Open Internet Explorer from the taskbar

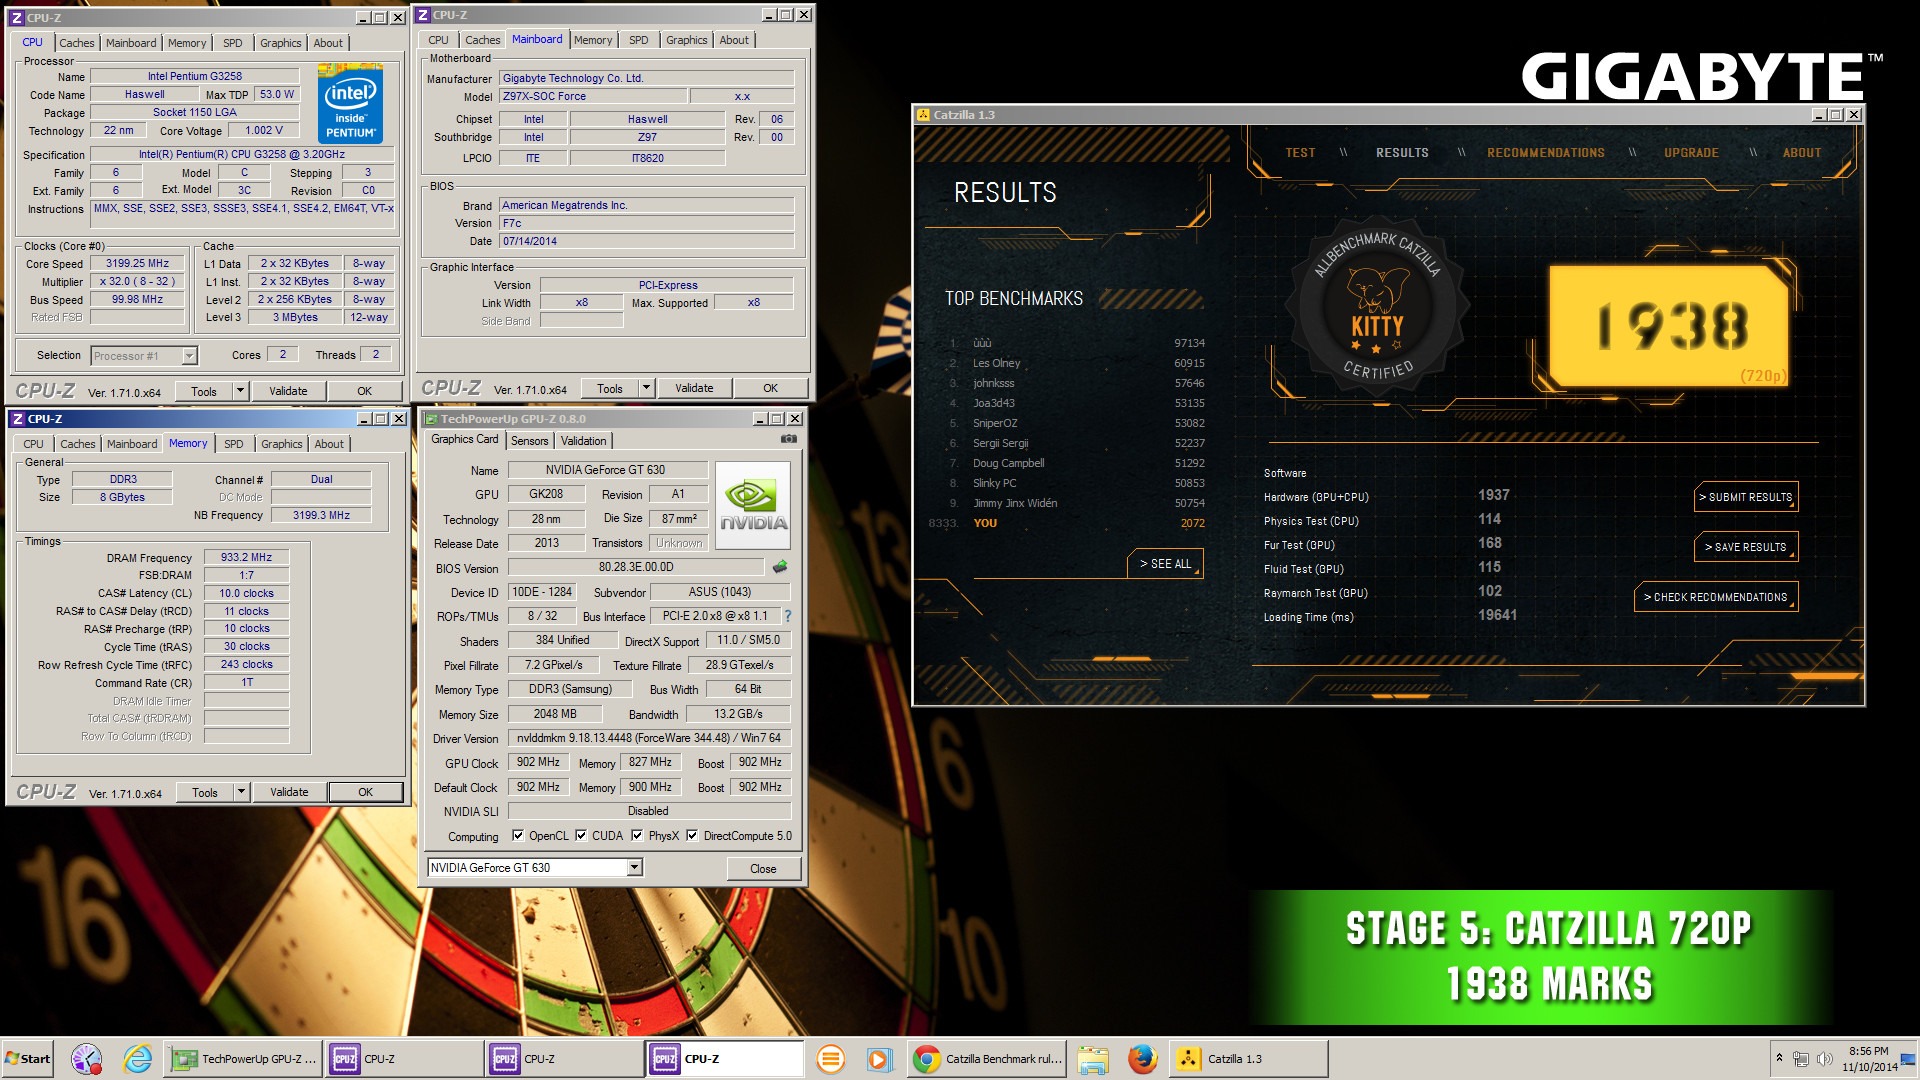[137, 1059]
